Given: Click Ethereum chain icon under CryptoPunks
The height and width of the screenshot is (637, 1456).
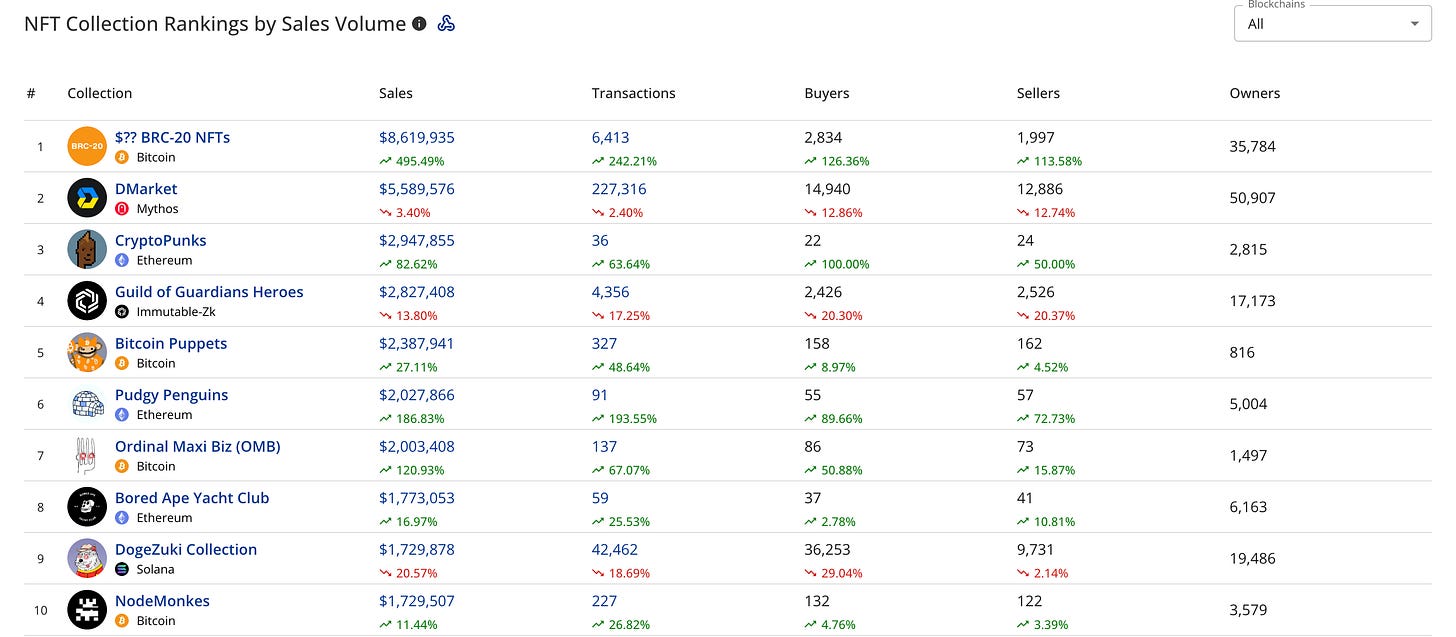Looking at the screenshot, I should 122,260.
